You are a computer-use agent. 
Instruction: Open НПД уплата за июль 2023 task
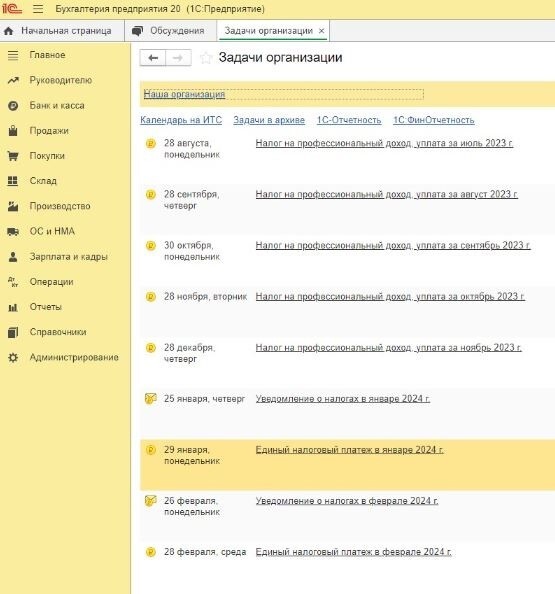(x=385, y=143)
